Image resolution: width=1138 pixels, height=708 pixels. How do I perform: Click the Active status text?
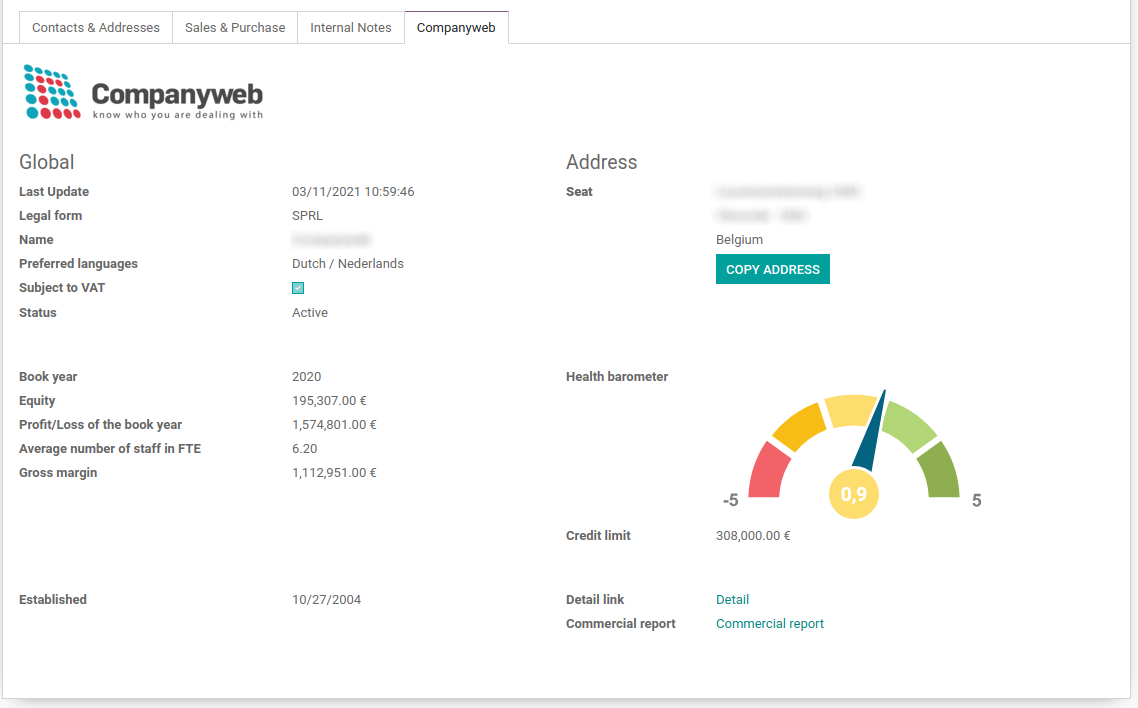[310, 312]
